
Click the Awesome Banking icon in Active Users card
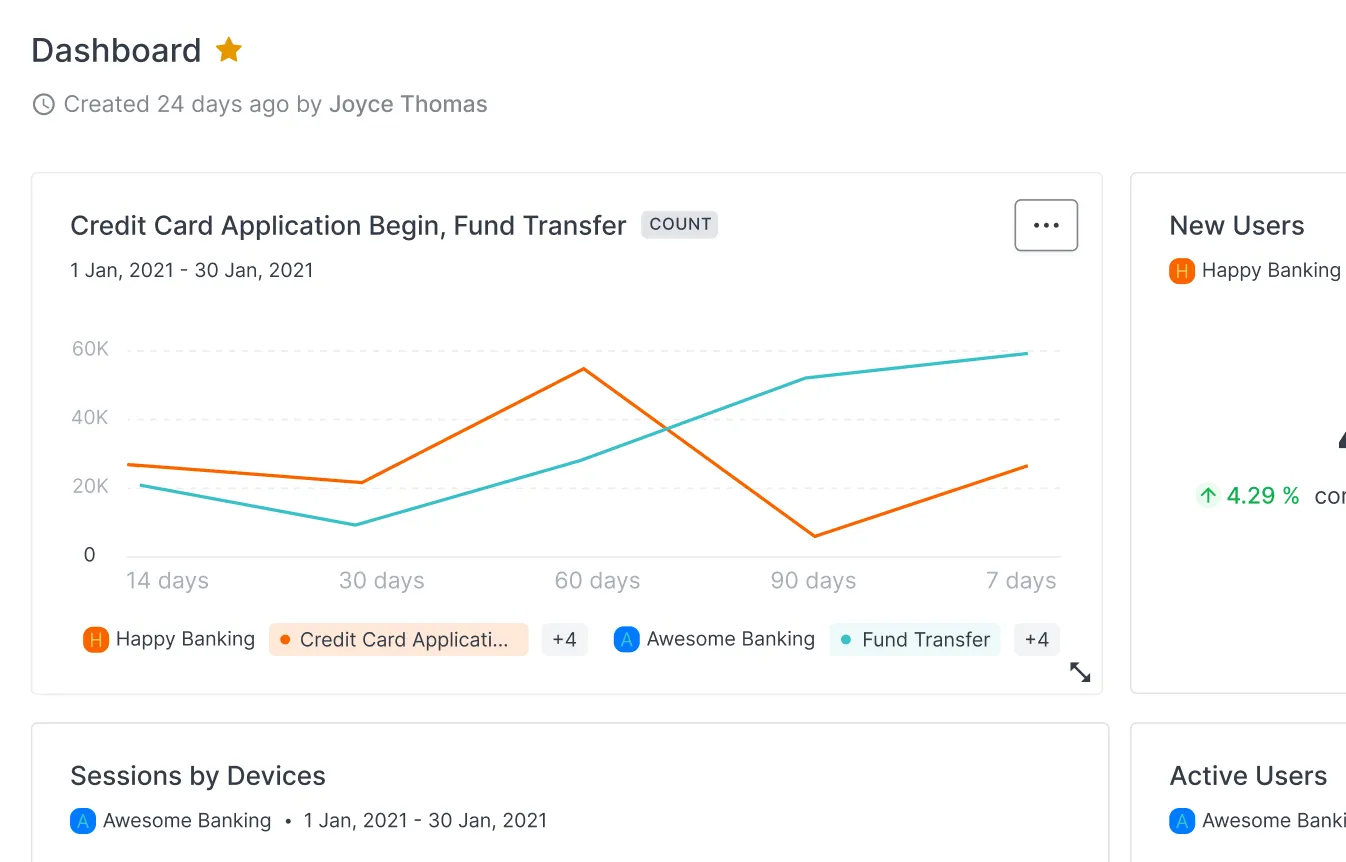[x=1182, y=820]
